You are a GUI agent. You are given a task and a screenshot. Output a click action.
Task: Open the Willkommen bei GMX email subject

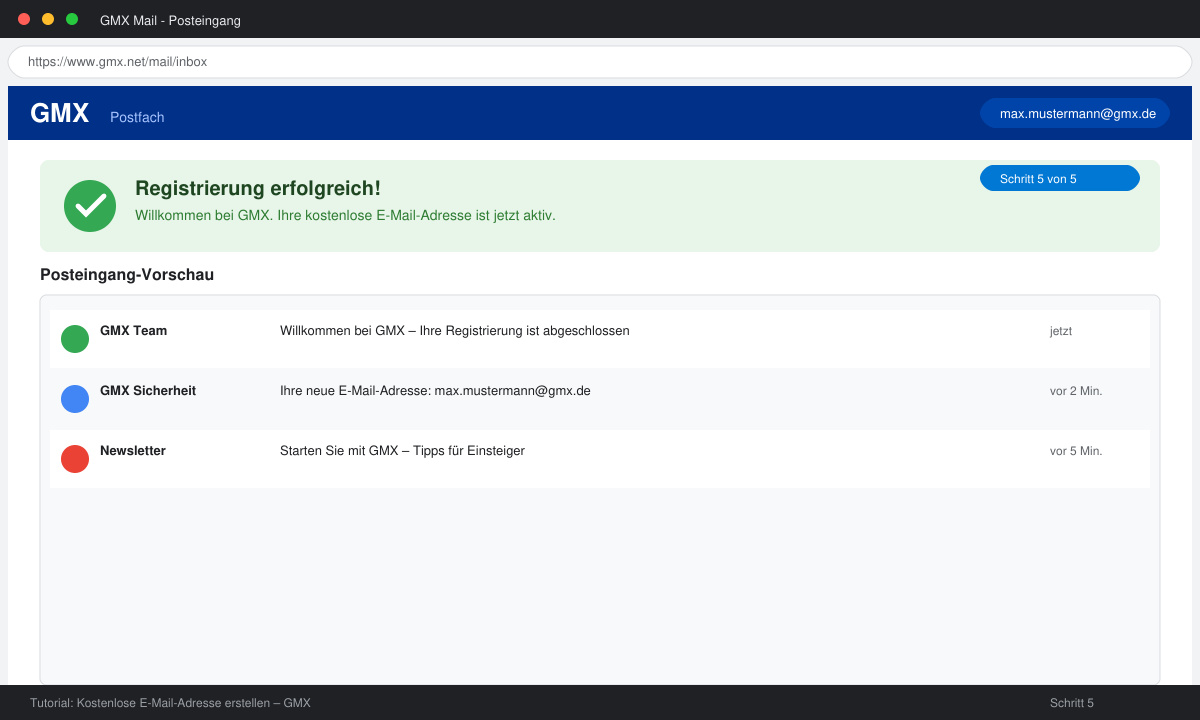pos(455,331)
